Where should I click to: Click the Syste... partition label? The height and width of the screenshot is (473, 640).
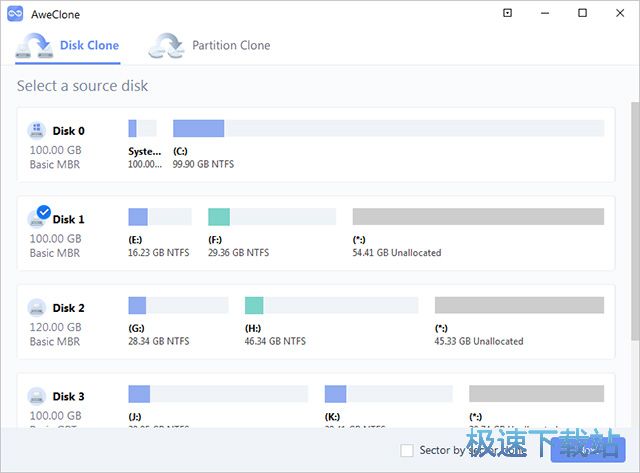144,151
